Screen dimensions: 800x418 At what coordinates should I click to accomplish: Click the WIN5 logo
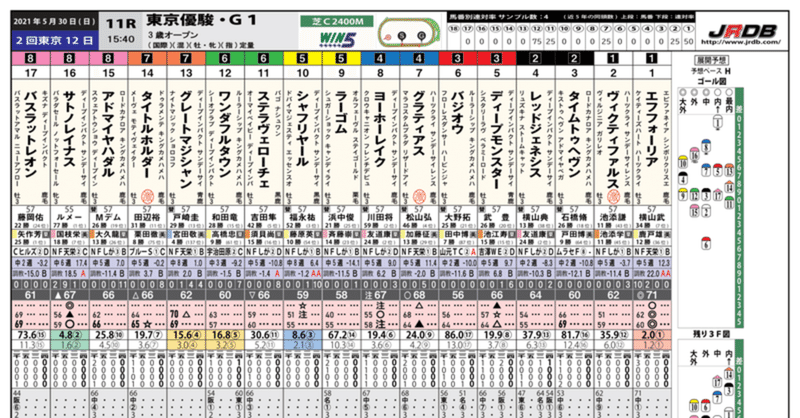click(x=337, y=39)
